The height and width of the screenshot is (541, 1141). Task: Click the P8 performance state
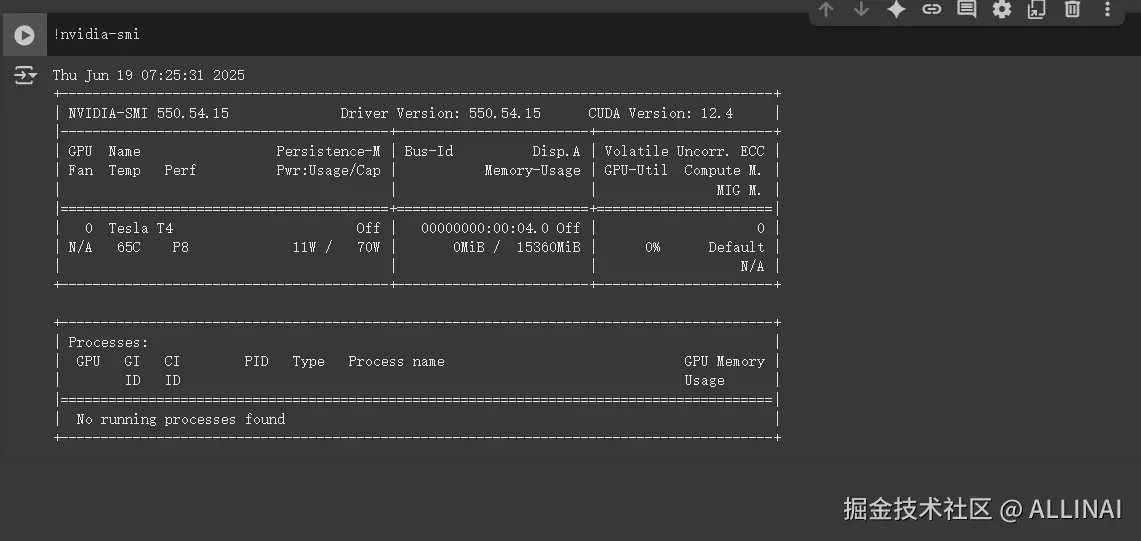pyautogui.click(x=180, y=247)
